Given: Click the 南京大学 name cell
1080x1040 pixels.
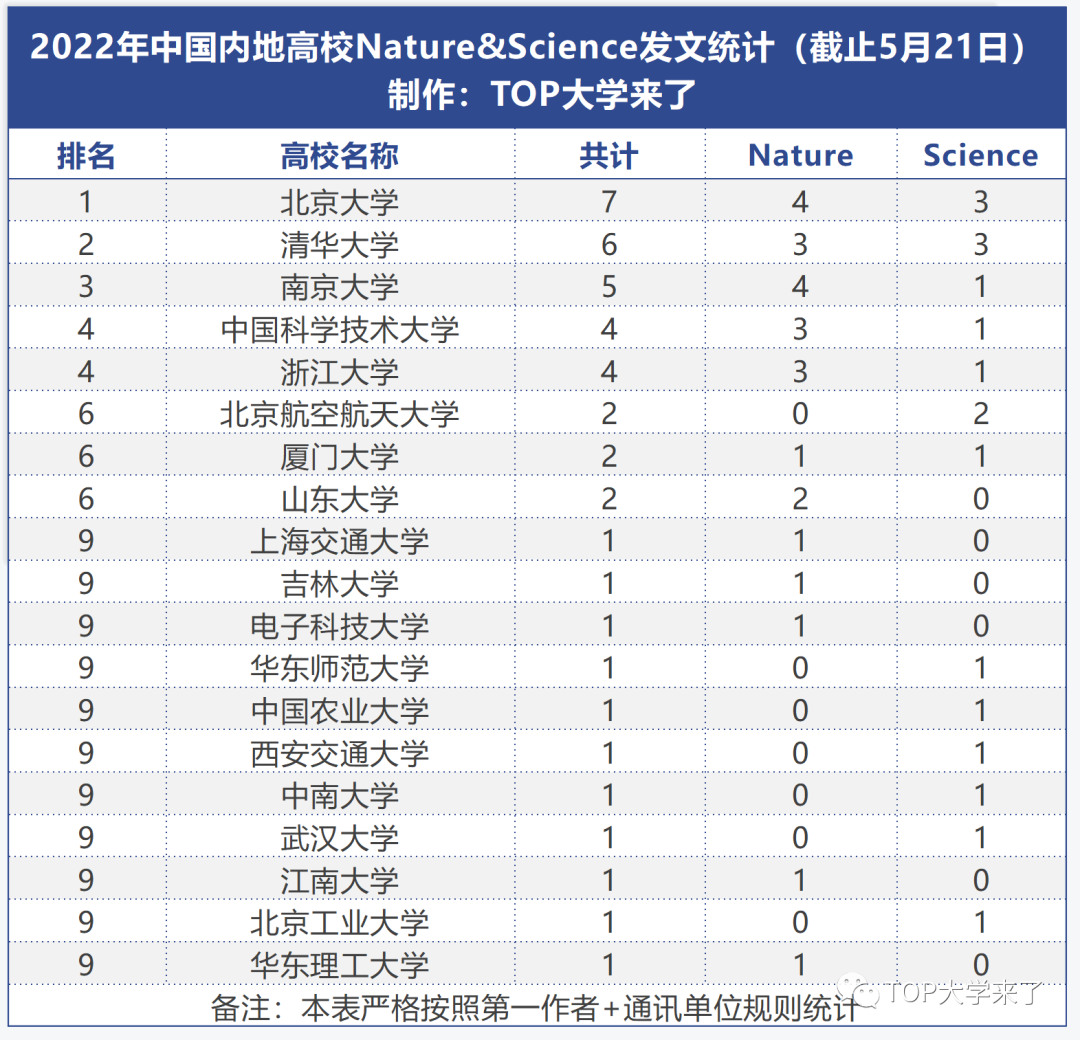Looking at the screenshot, I should tap(339, 287).
